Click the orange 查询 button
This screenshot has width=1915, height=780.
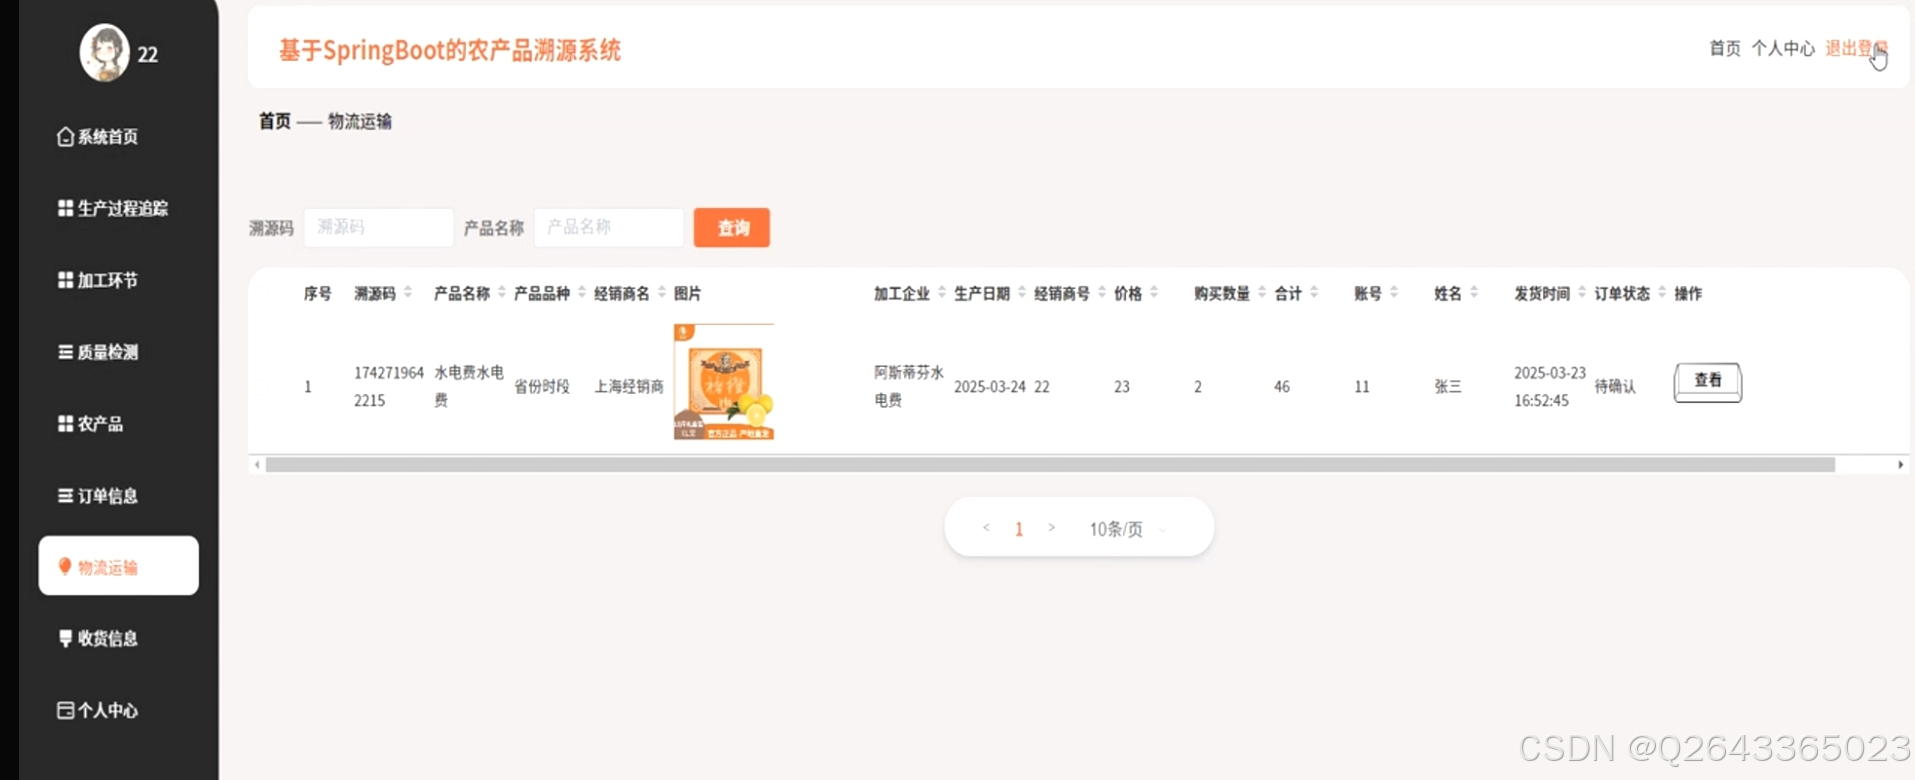click(x=732, y=228)
